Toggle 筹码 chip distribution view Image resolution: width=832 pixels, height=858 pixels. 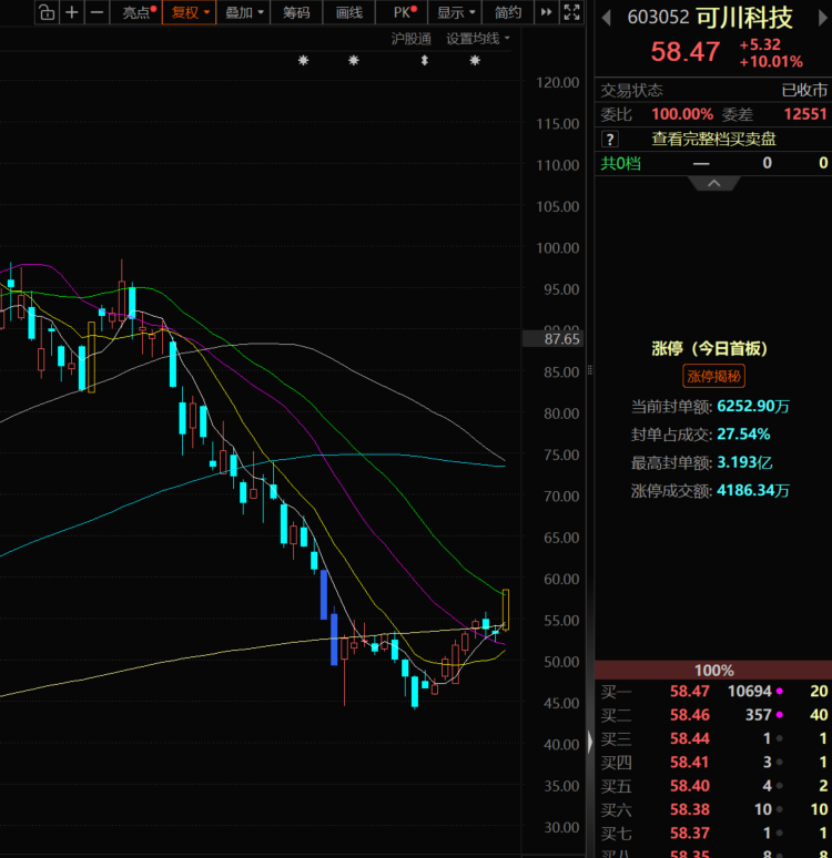click(296, 12)
